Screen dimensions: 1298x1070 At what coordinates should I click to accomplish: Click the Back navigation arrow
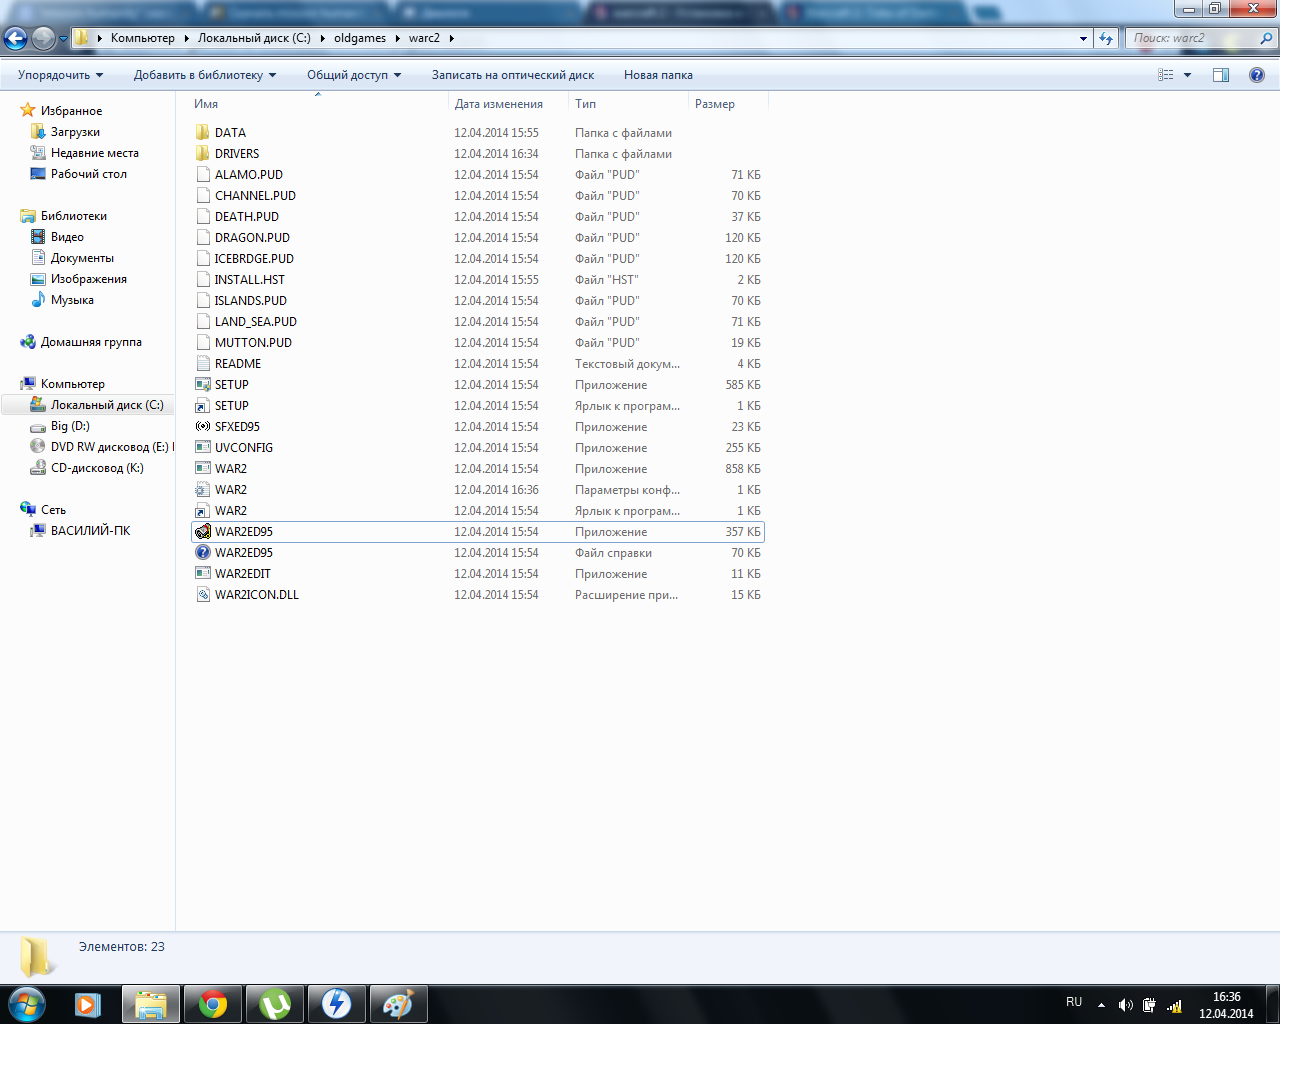(x=16, y=39)
